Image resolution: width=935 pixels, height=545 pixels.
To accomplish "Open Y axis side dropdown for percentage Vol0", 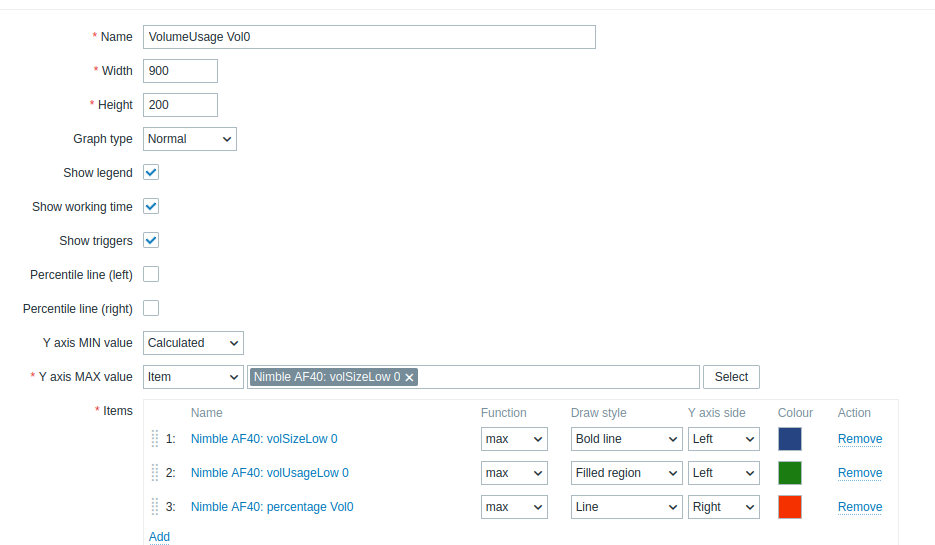I will pos(723,507).
